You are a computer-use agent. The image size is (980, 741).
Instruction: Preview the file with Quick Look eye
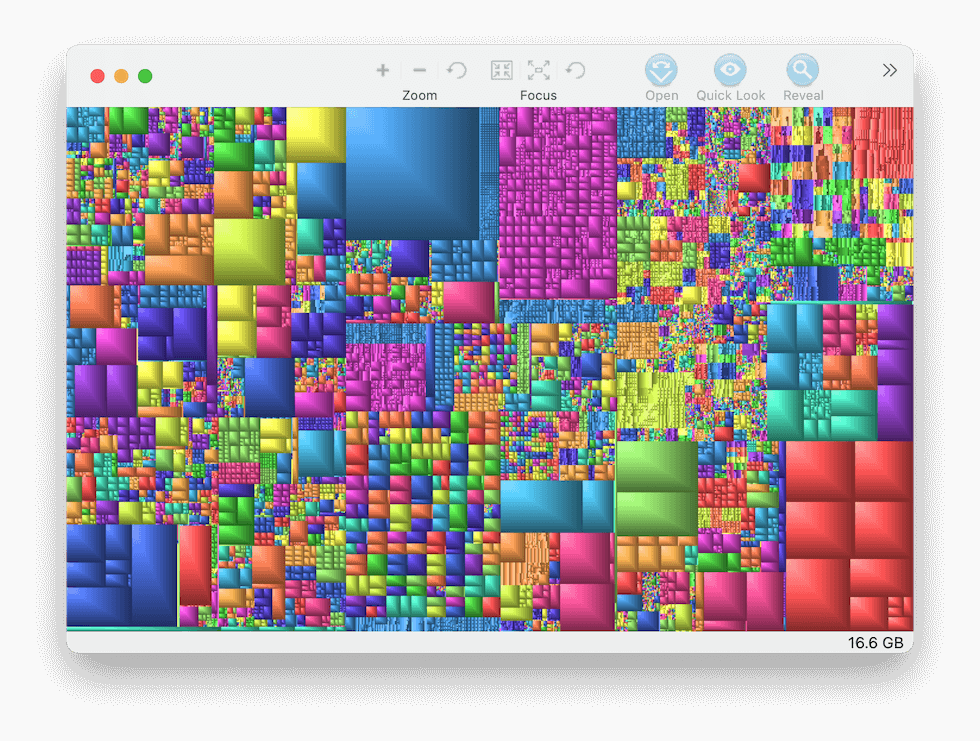[730, 70]
